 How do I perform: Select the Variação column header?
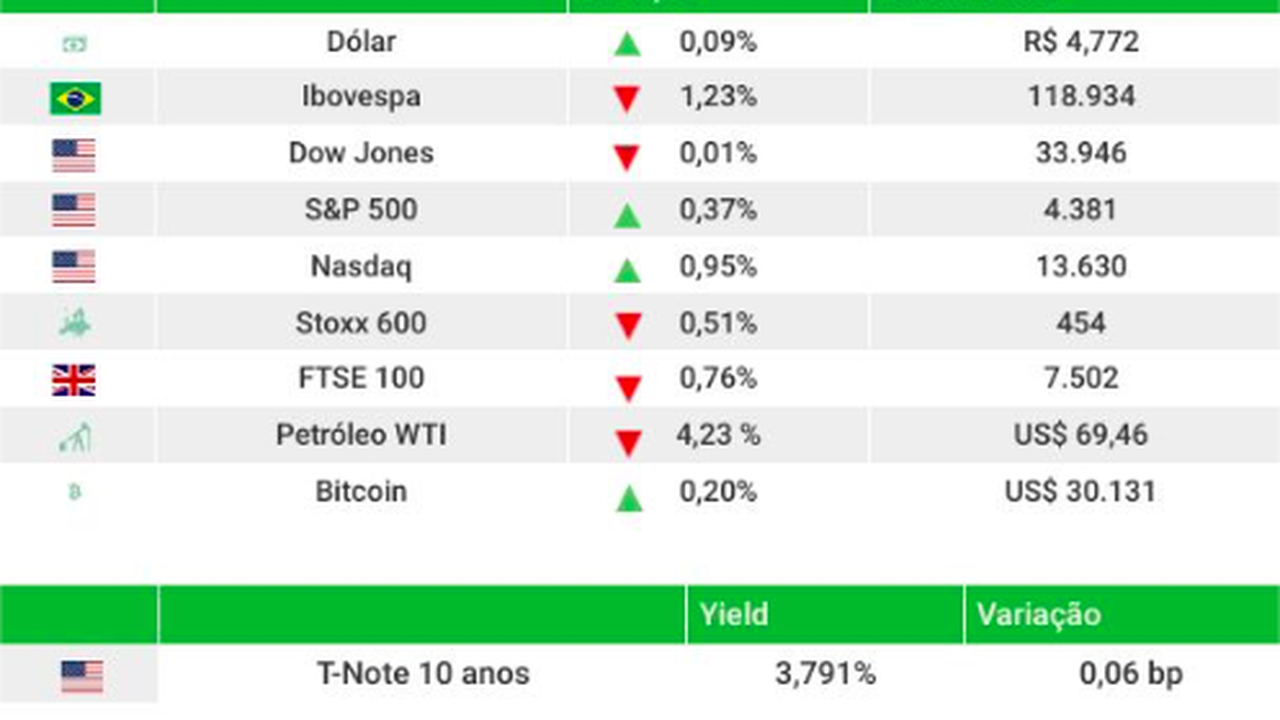pos(1038,614)
